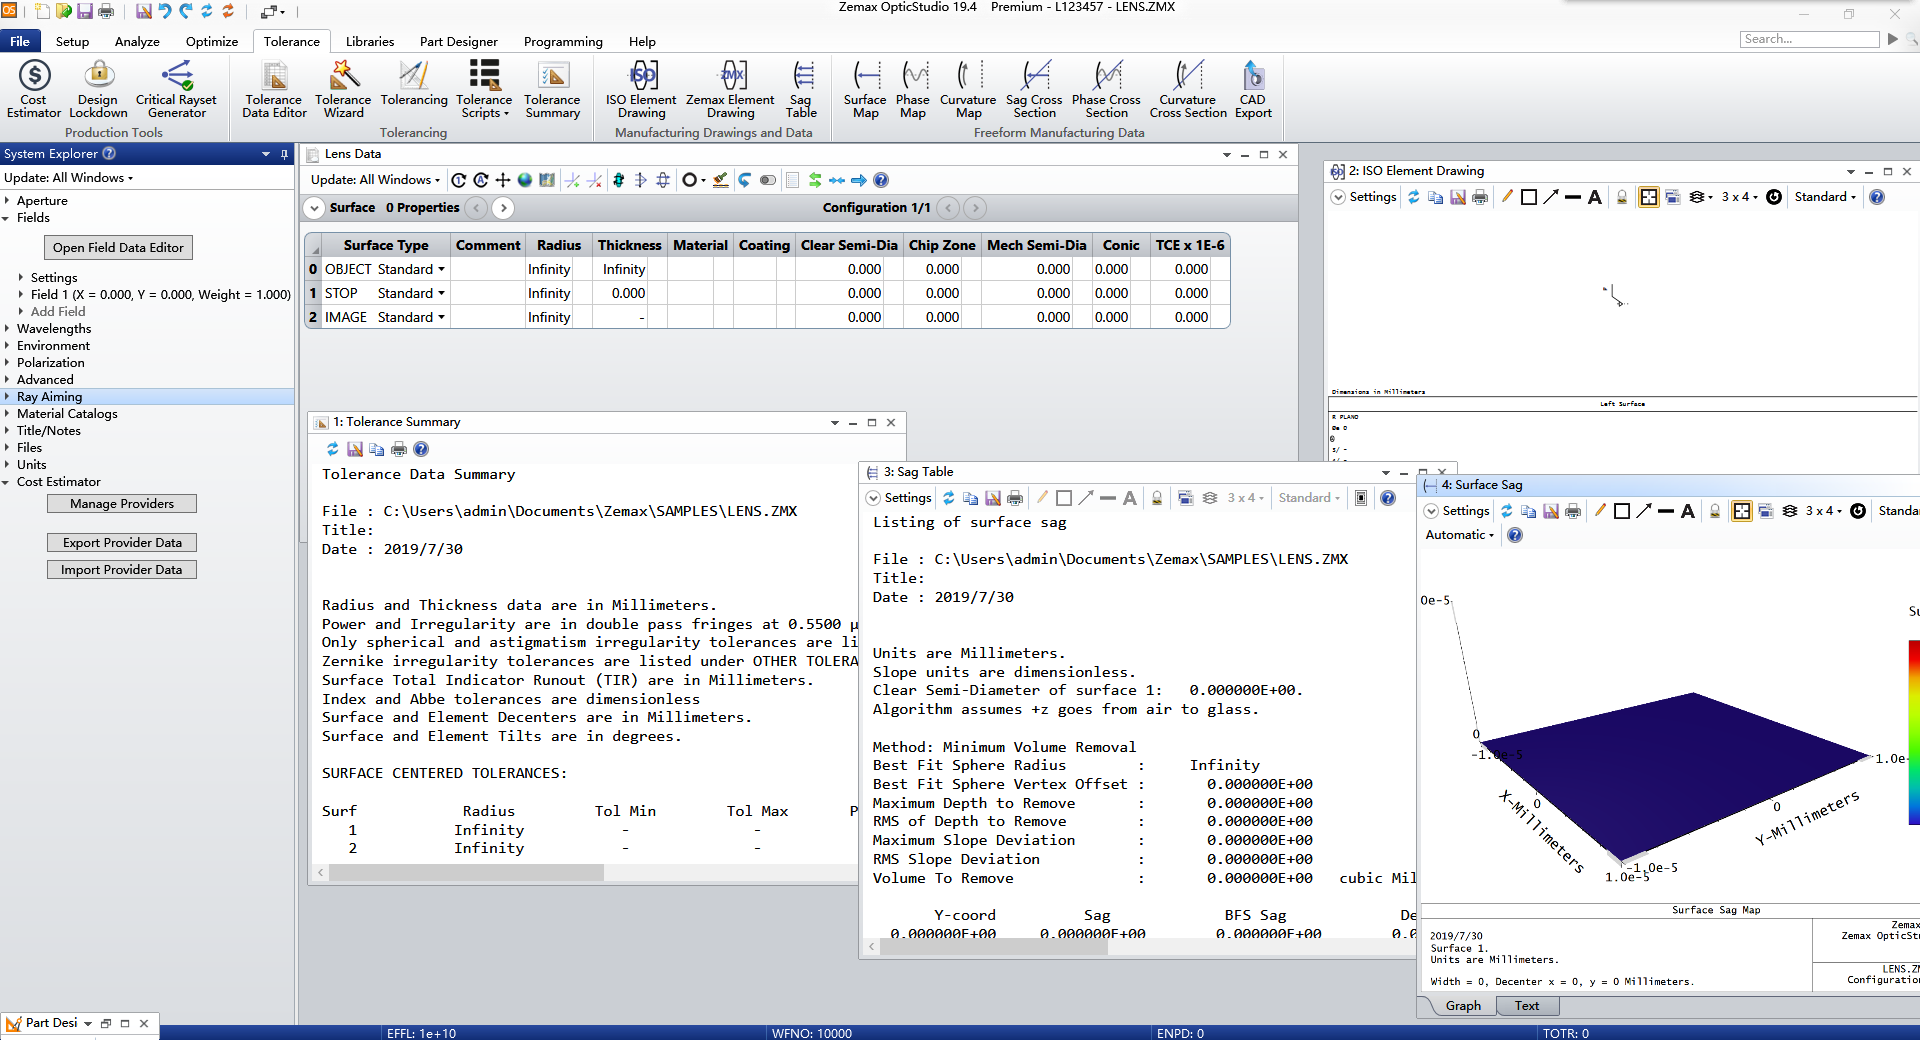1920x1040 pixels.
Task: Click Lens Data green swap arrows icon
Action: [815, 180]
